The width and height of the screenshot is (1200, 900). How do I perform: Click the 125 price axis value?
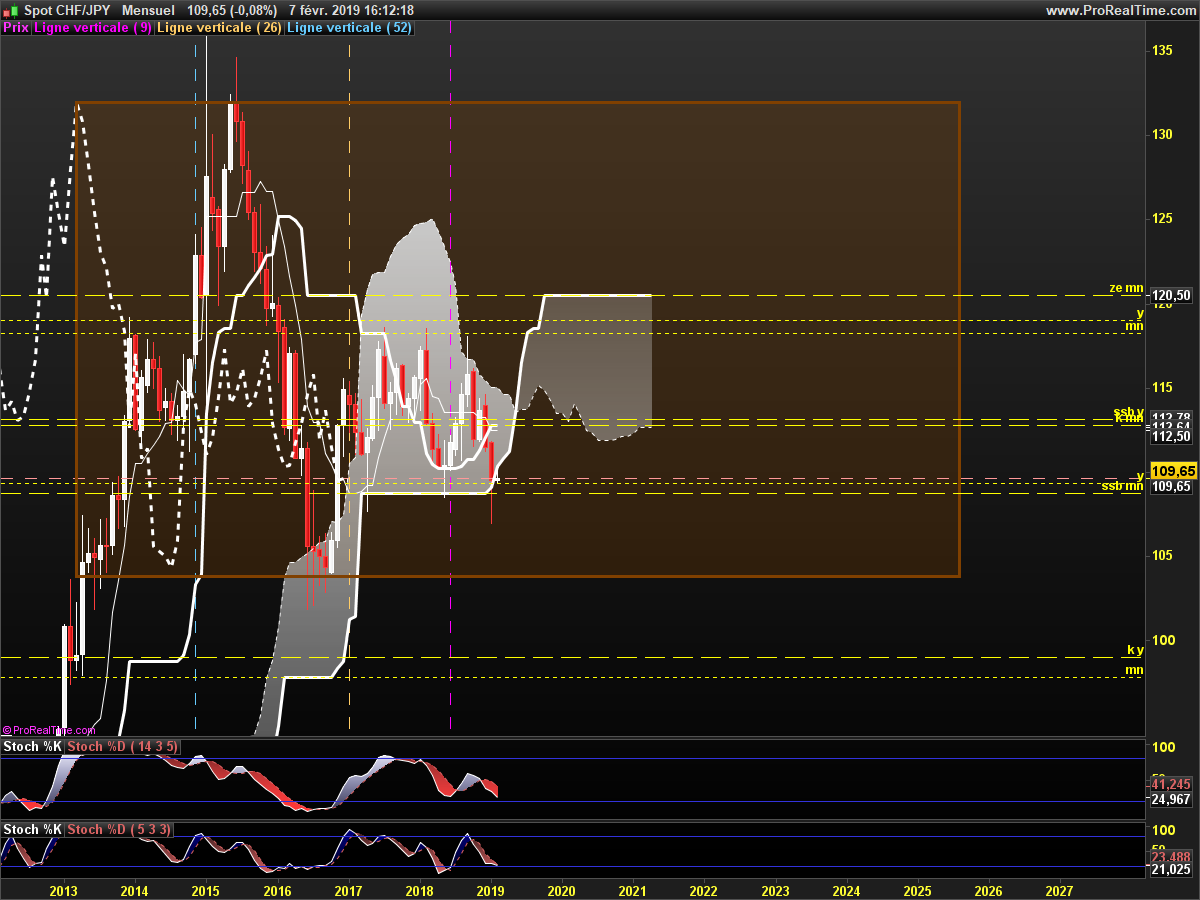point(1162,218)
